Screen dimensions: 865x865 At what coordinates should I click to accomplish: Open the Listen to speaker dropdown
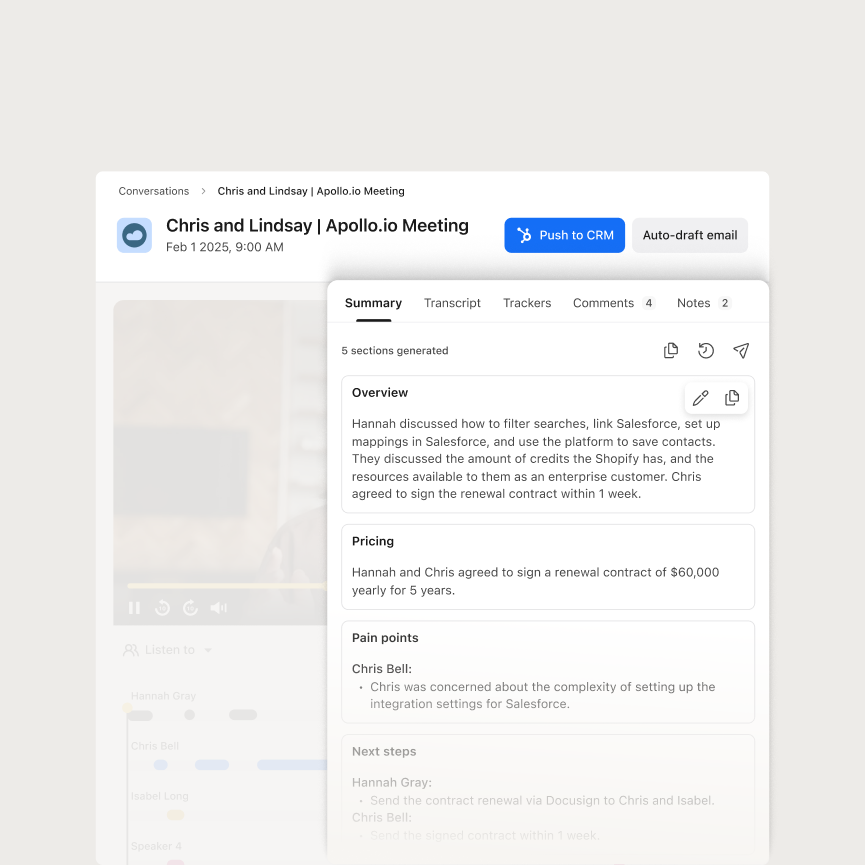click(167, 649)
